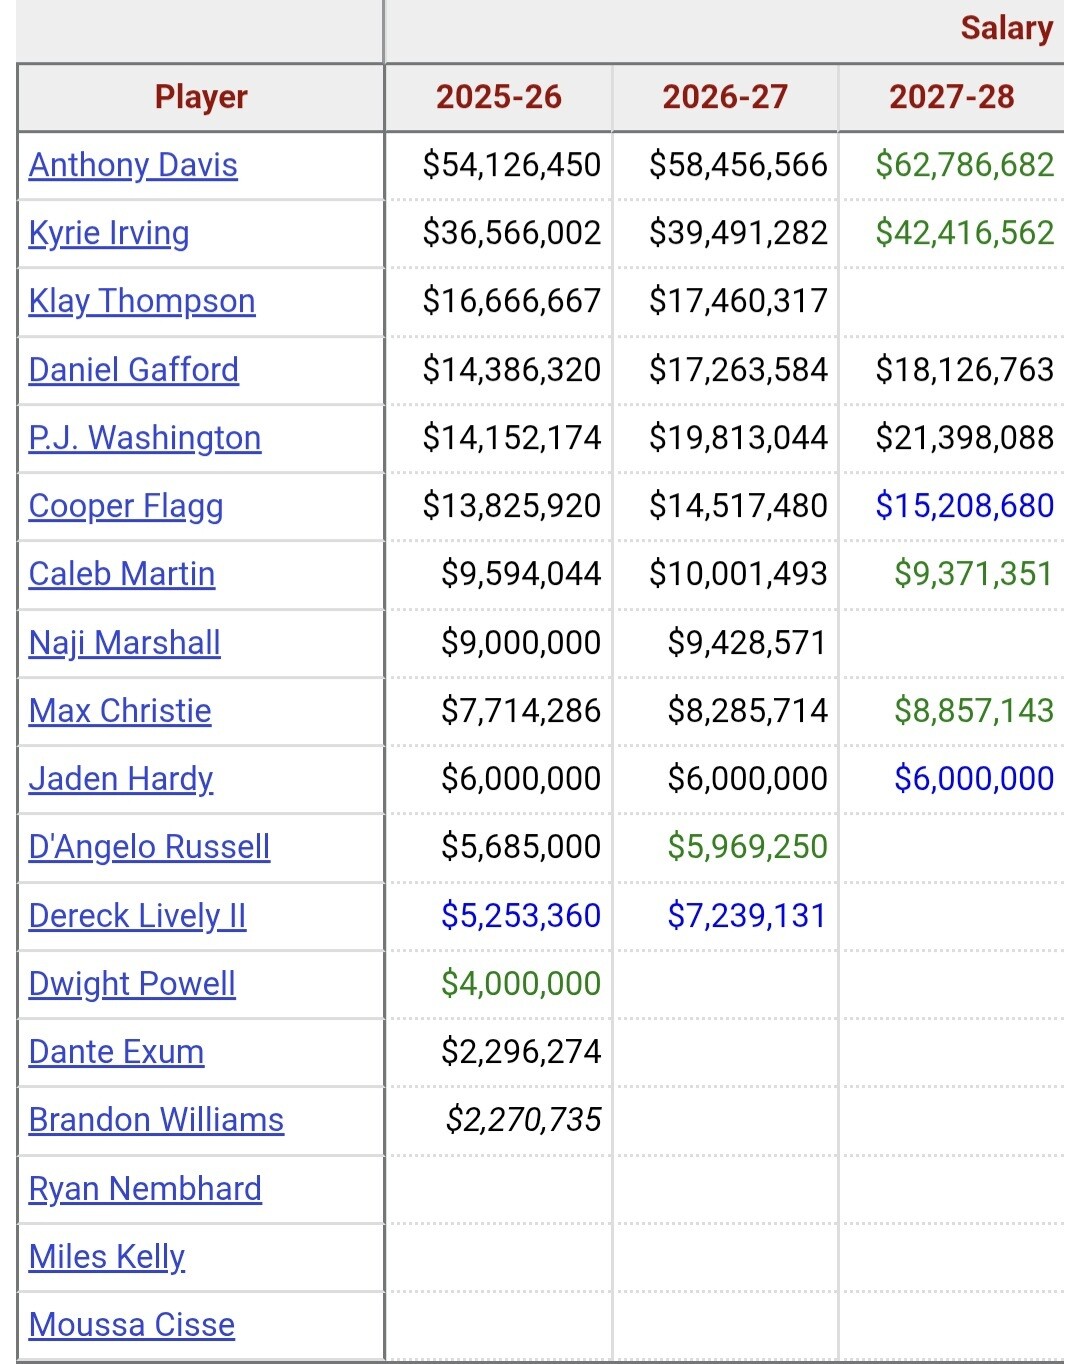Image resolution: width=1080 pixels, height=1364 pixels.
Task: View Moussa Cisse's profile
Action: pyautogui.click(x=132, y=1325)
